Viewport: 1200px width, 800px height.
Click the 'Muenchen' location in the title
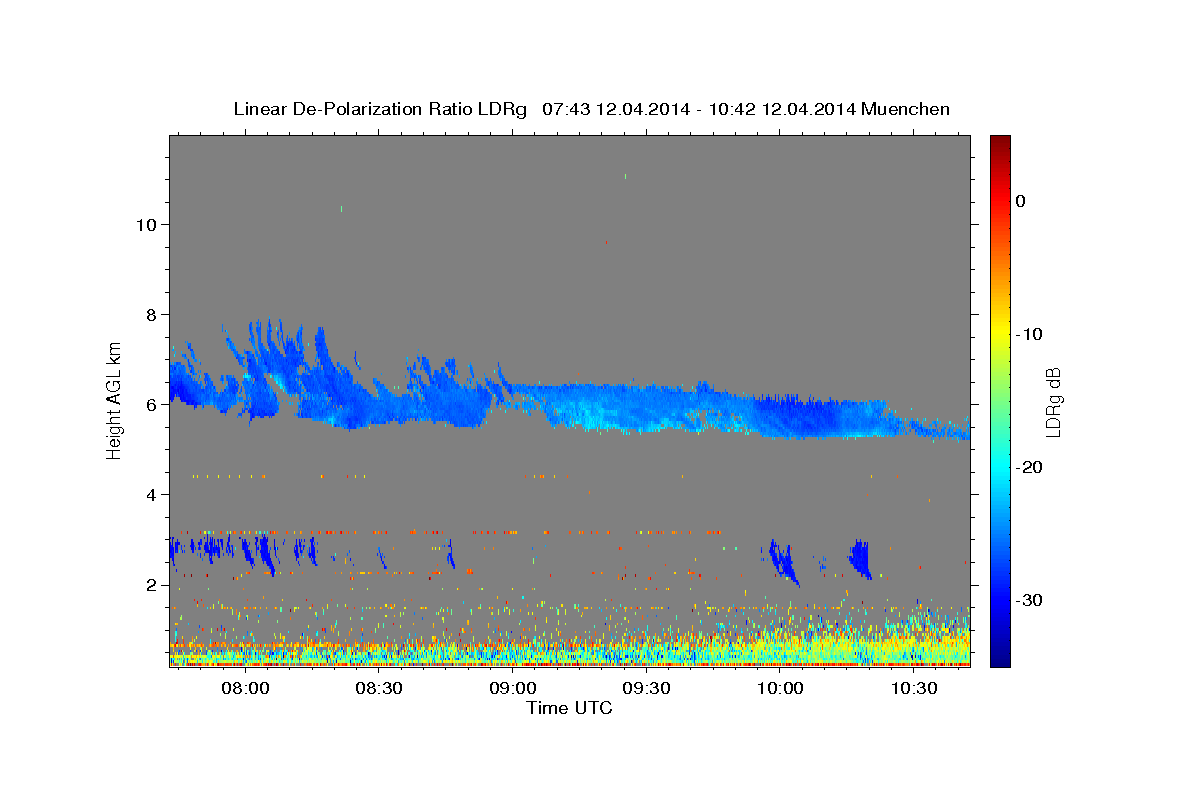(x=906, y=109)
